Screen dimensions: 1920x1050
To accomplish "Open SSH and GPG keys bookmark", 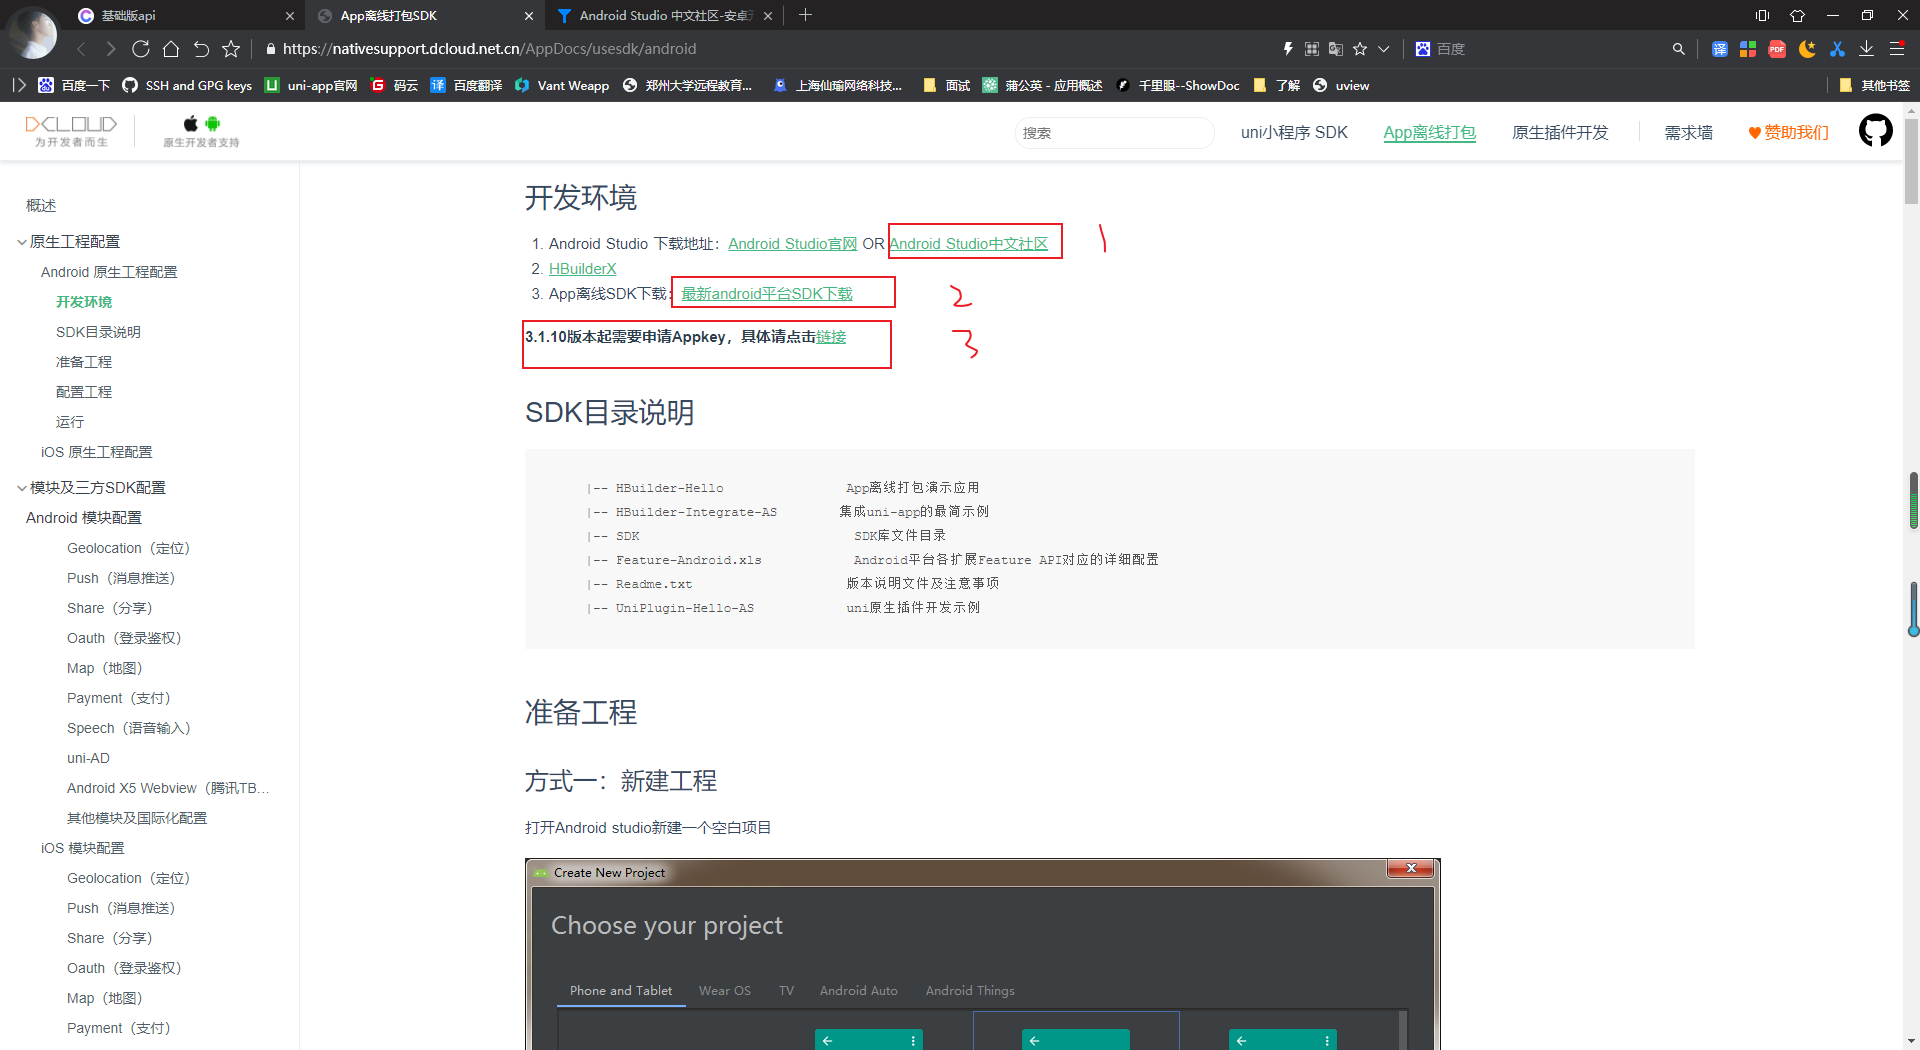I will click(x=187, y=86).
